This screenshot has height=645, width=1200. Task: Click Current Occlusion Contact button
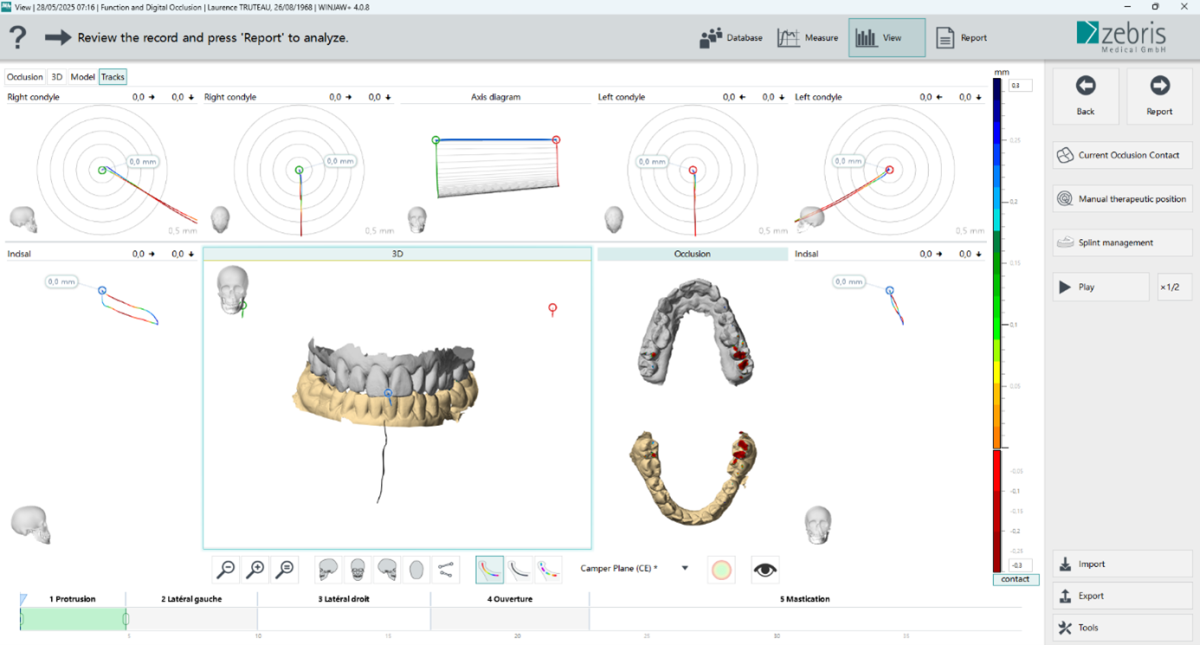(1122, 155)
